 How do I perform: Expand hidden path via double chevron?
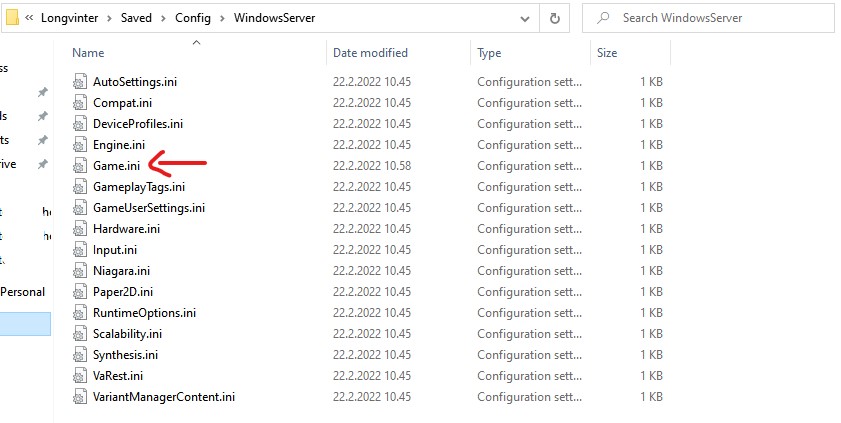click(x=30, y=18)
